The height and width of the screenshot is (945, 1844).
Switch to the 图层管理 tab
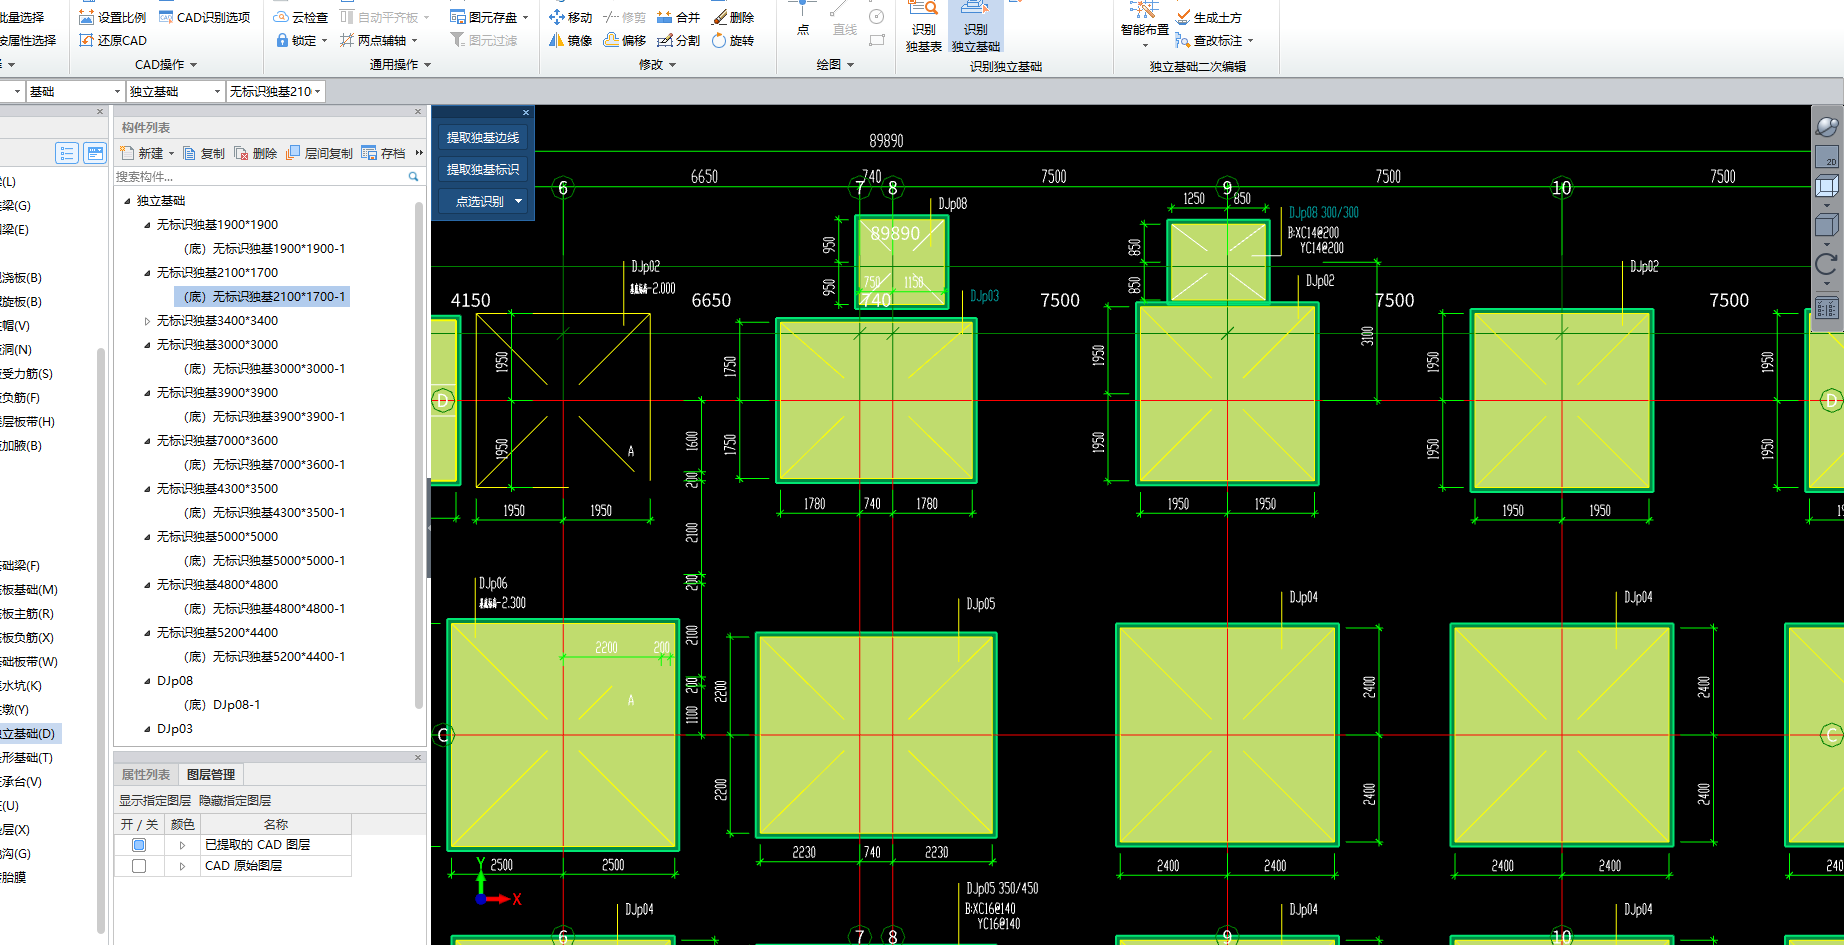211,775
